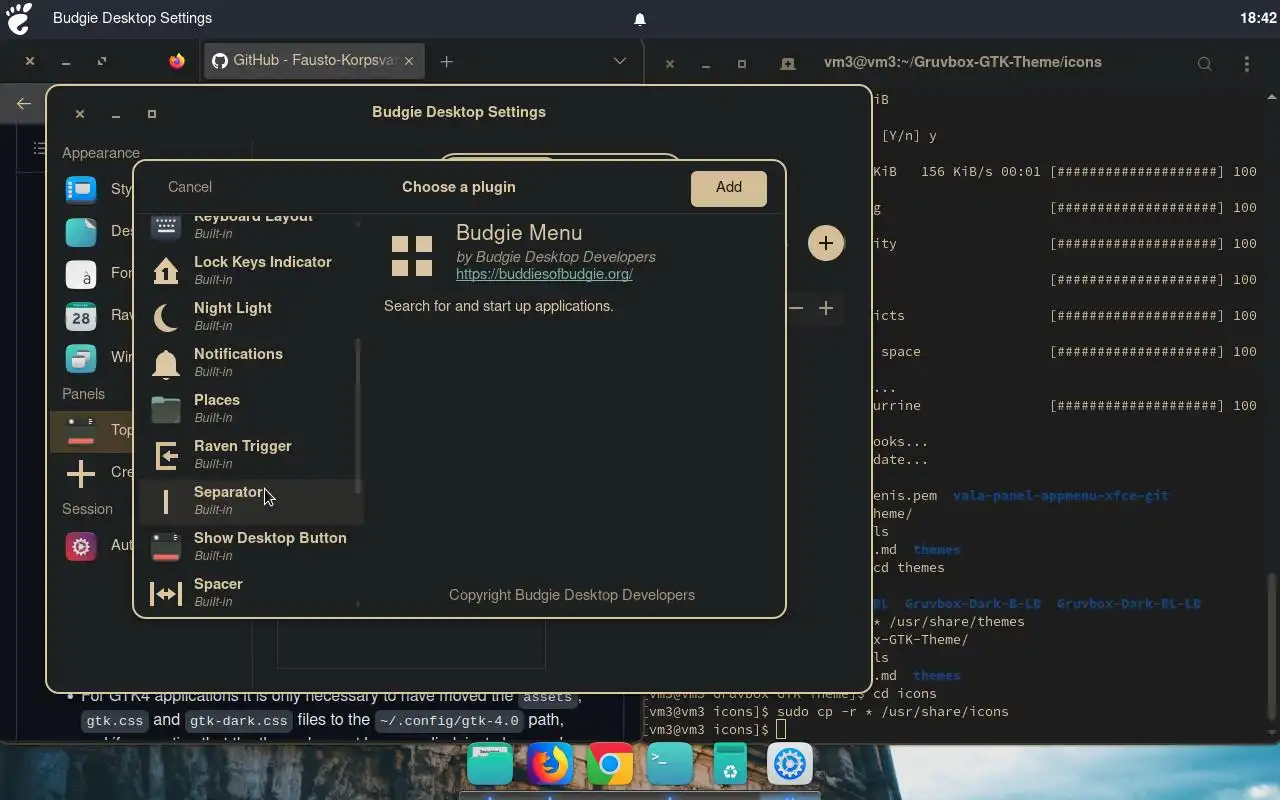Open a new Firefox tab
Viewport: 1280px width, 800px height.
(447, 61)
